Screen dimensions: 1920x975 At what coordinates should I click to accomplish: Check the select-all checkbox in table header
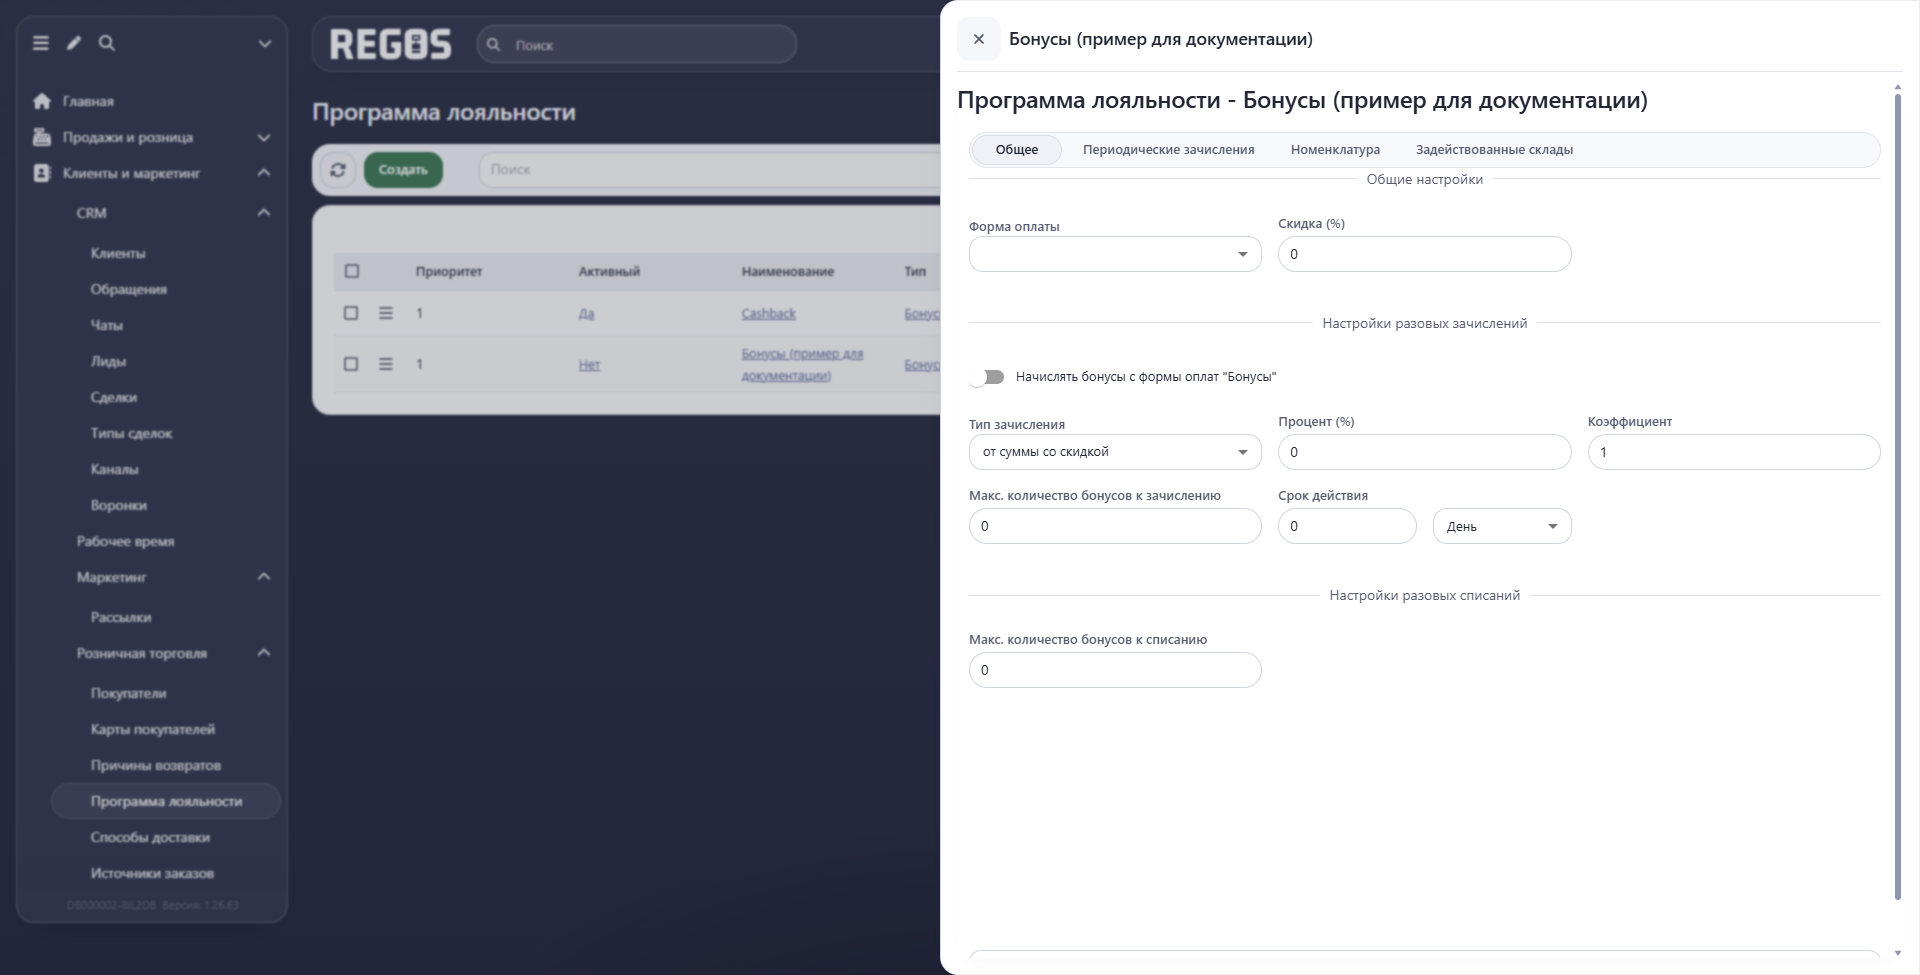click(352, 271)
